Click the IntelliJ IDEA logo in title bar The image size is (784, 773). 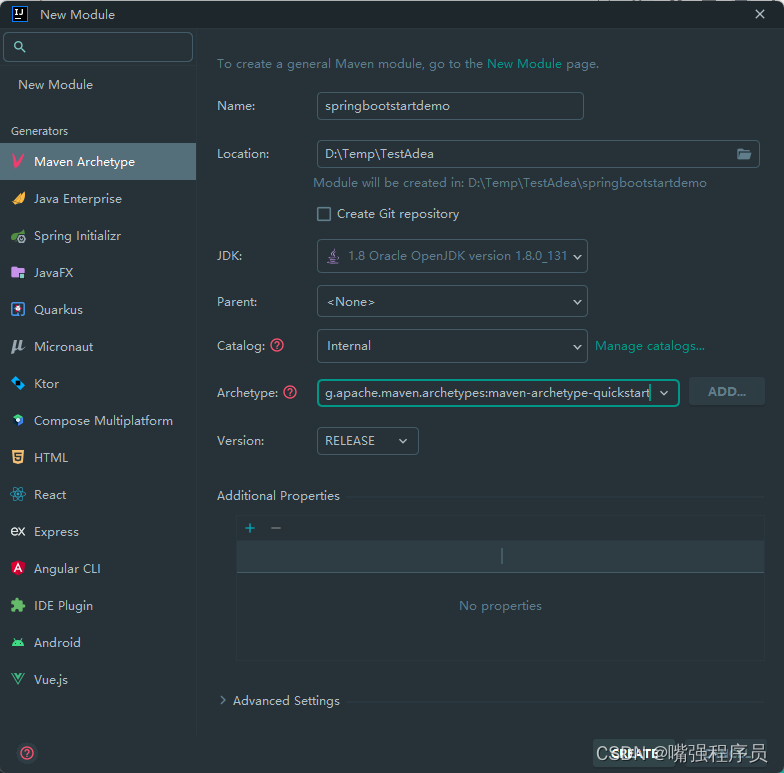pyautogui.click(x=20, y=14)
